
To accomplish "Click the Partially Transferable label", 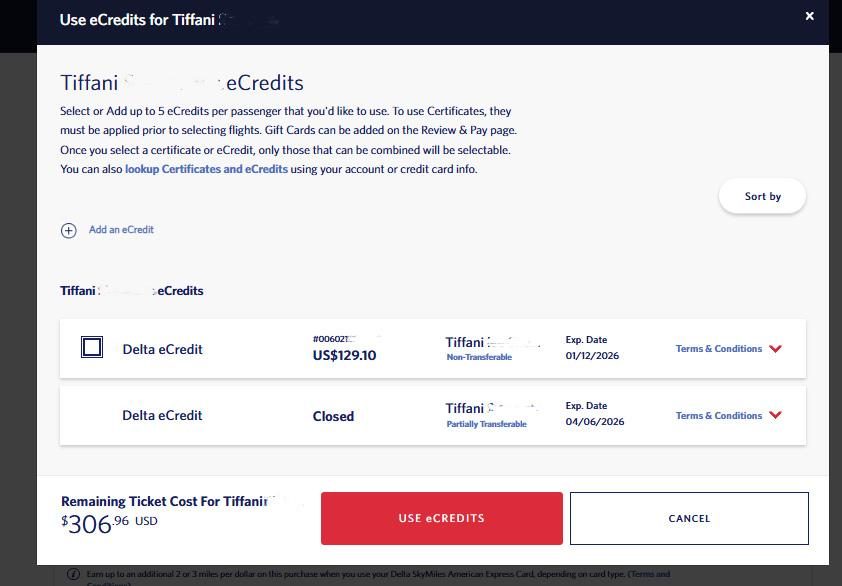I will point(486,424).
